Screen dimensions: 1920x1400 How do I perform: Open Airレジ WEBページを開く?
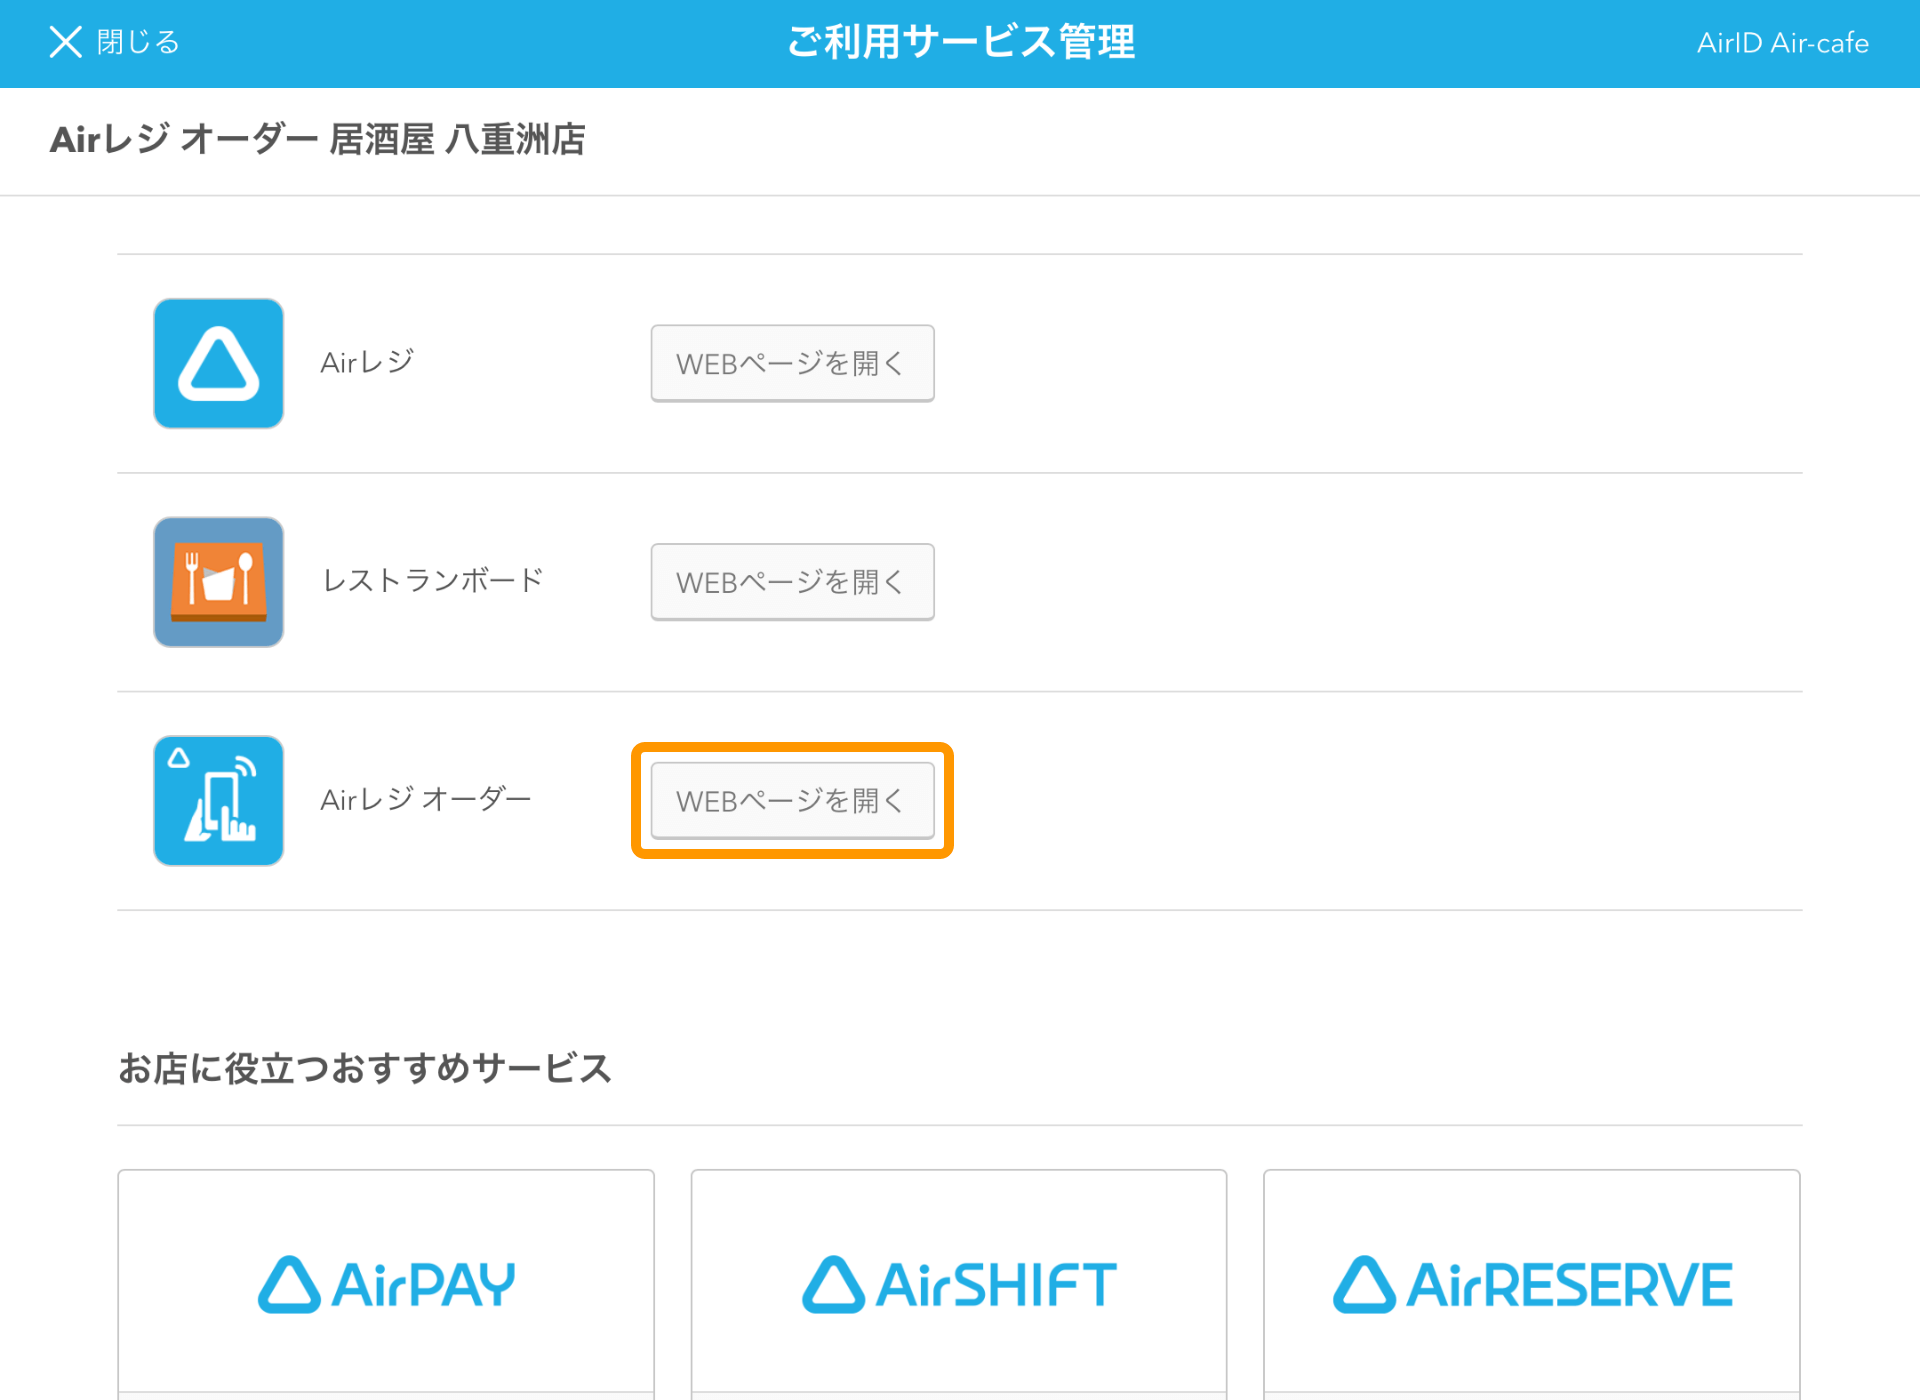coord(792,362)
